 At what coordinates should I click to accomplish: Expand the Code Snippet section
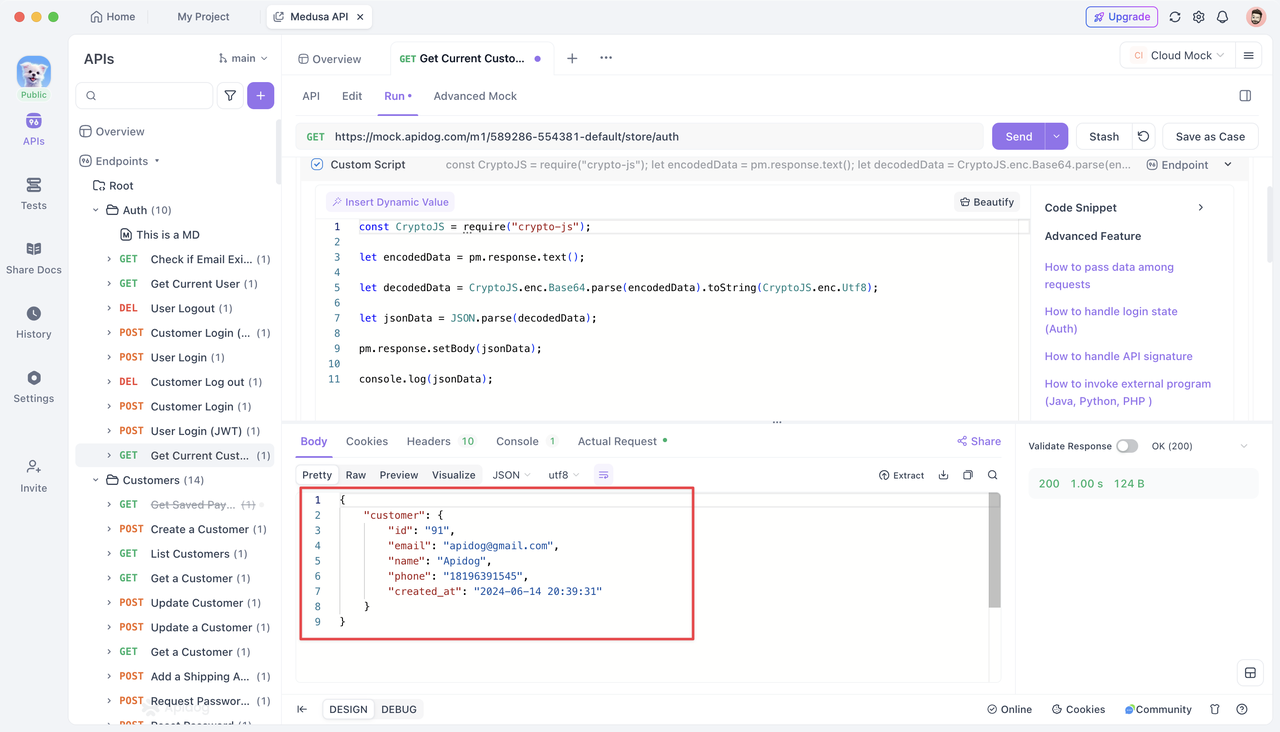[1201, 208]
